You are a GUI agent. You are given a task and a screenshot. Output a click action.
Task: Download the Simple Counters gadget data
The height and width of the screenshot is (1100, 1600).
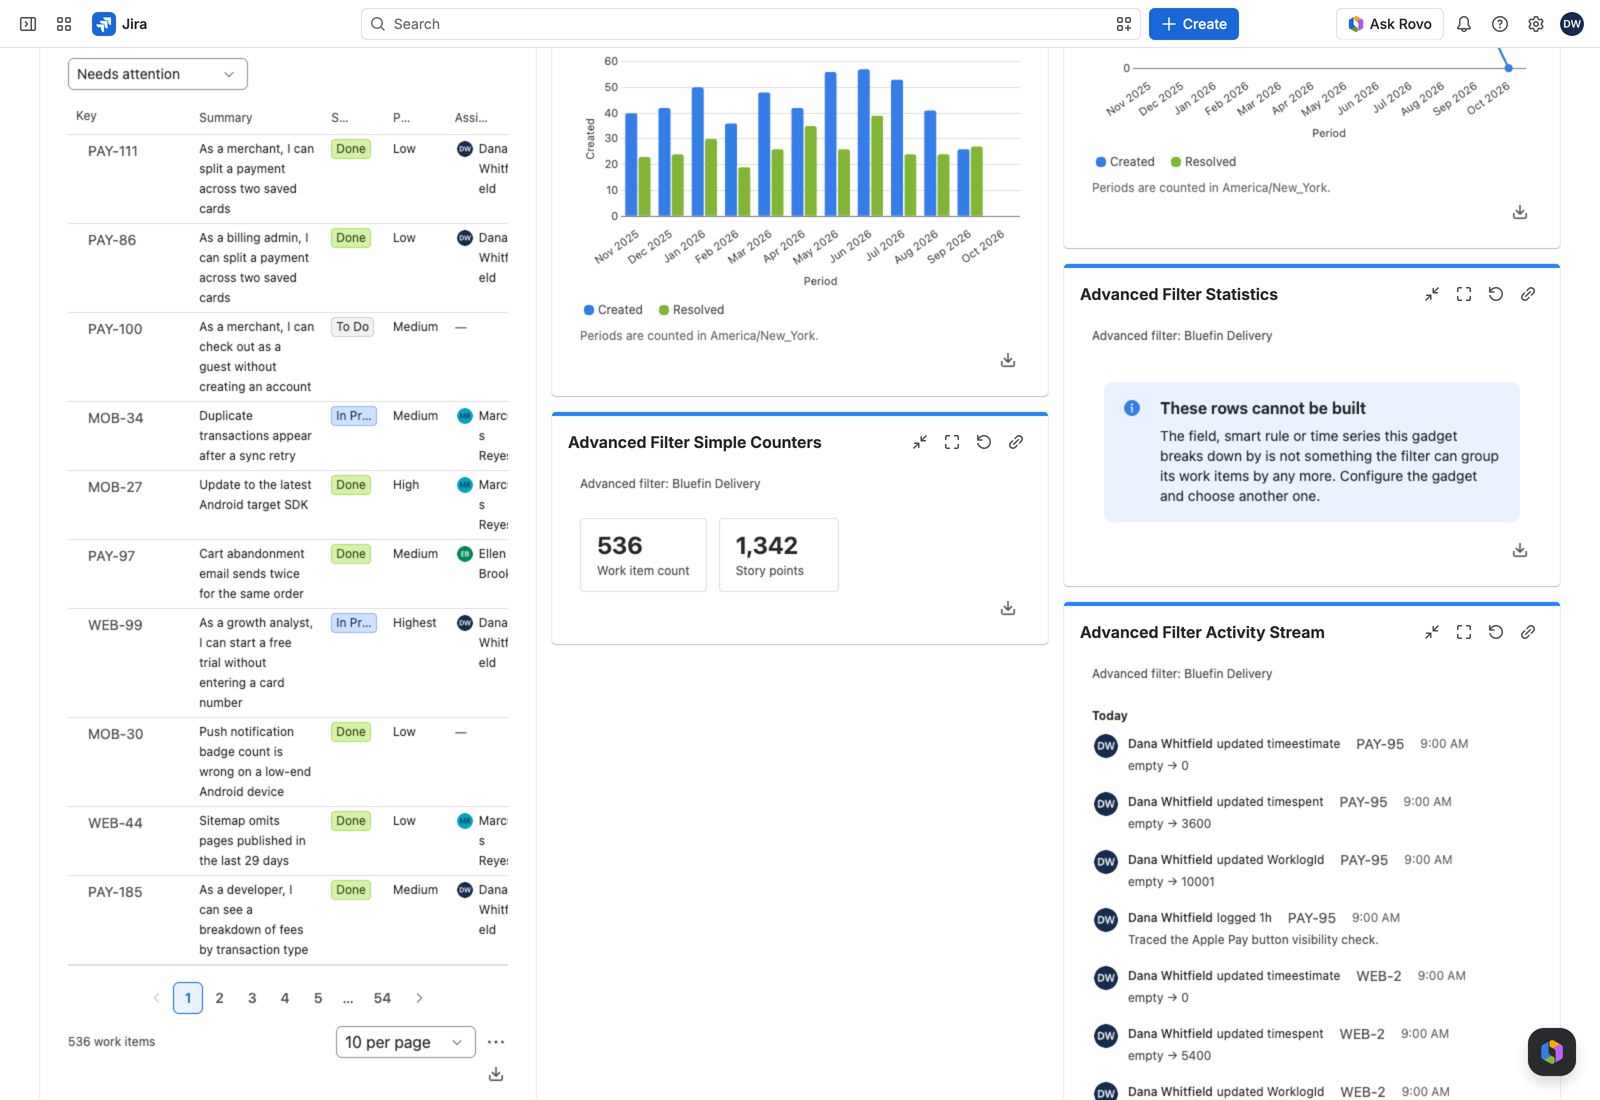click(x=1008, y=608)
